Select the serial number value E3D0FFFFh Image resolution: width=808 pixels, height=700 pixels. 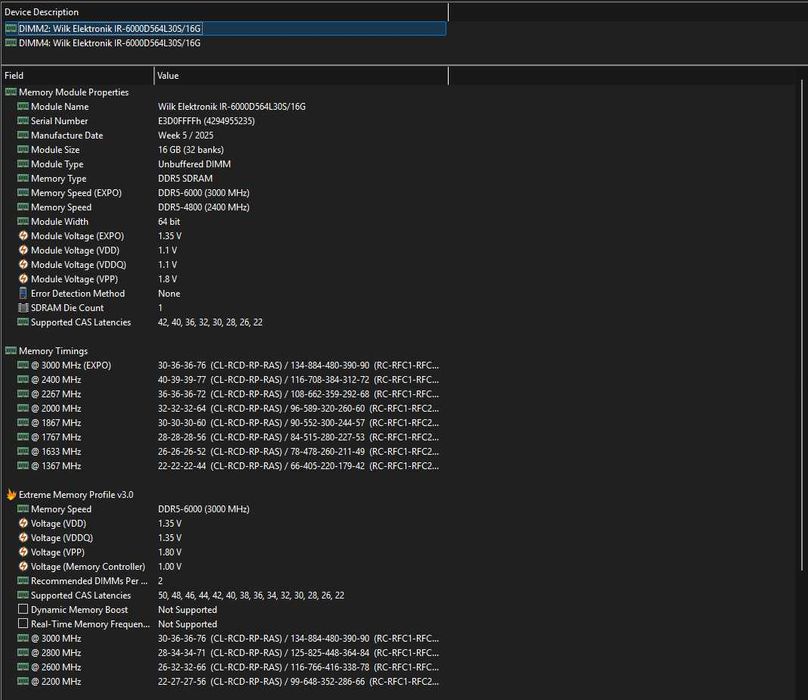pyautogui.click(x=206, y=121)
